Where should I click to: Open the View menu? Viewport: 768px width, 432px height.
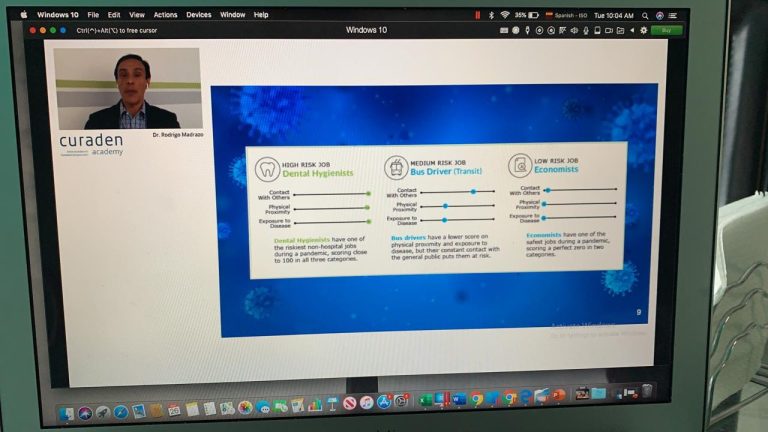click(x=137, y=15)
